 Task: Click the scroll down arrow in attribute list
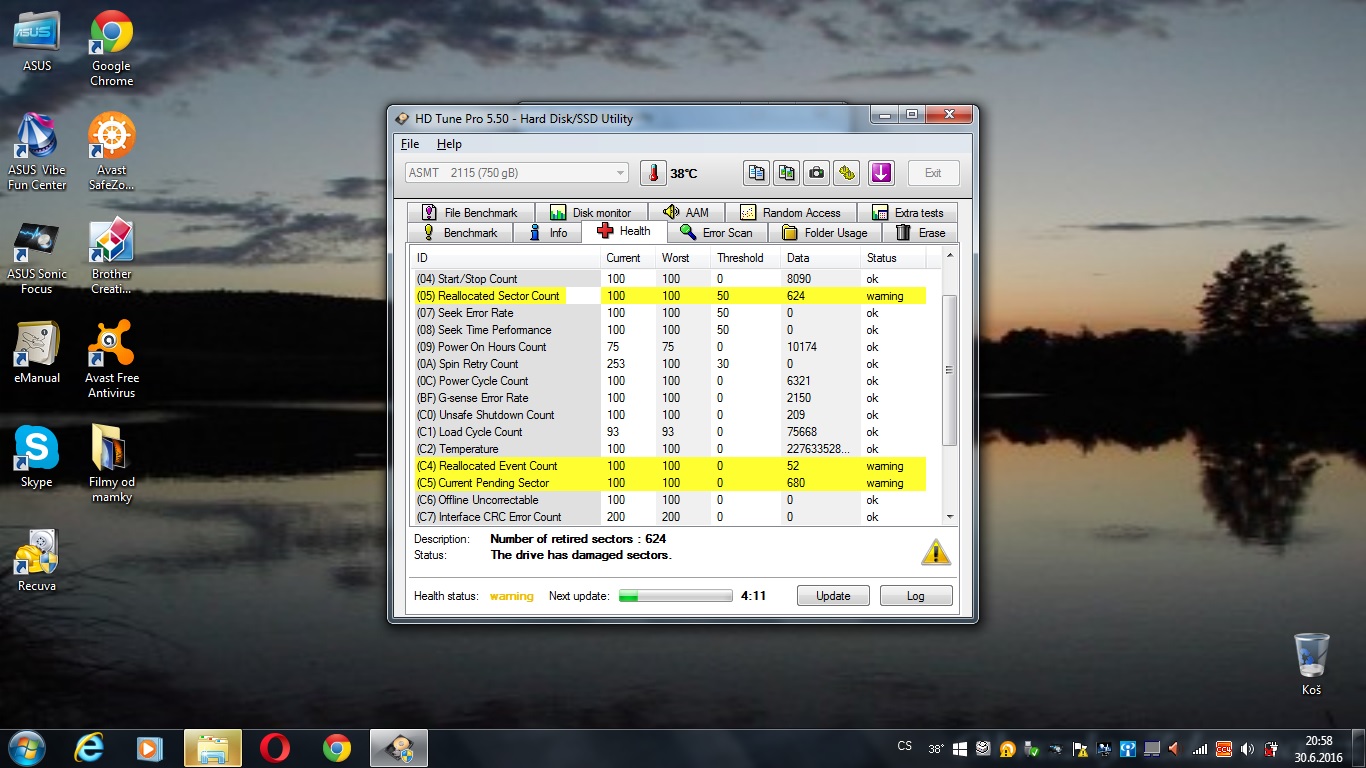950,517
